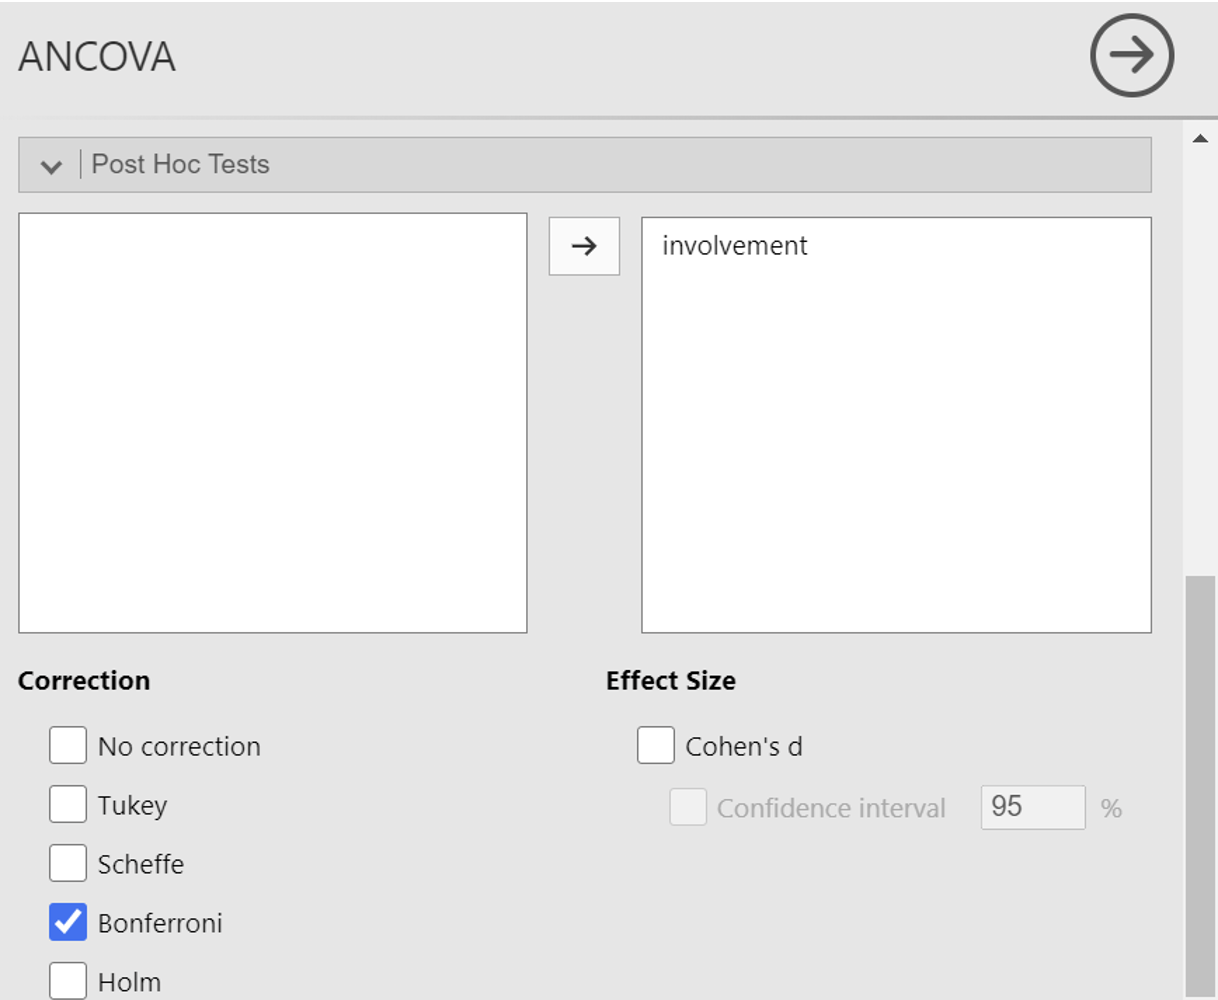Select the involvement variable in the list
This screenshot has height=1000, width=1218.
(735, 246)
